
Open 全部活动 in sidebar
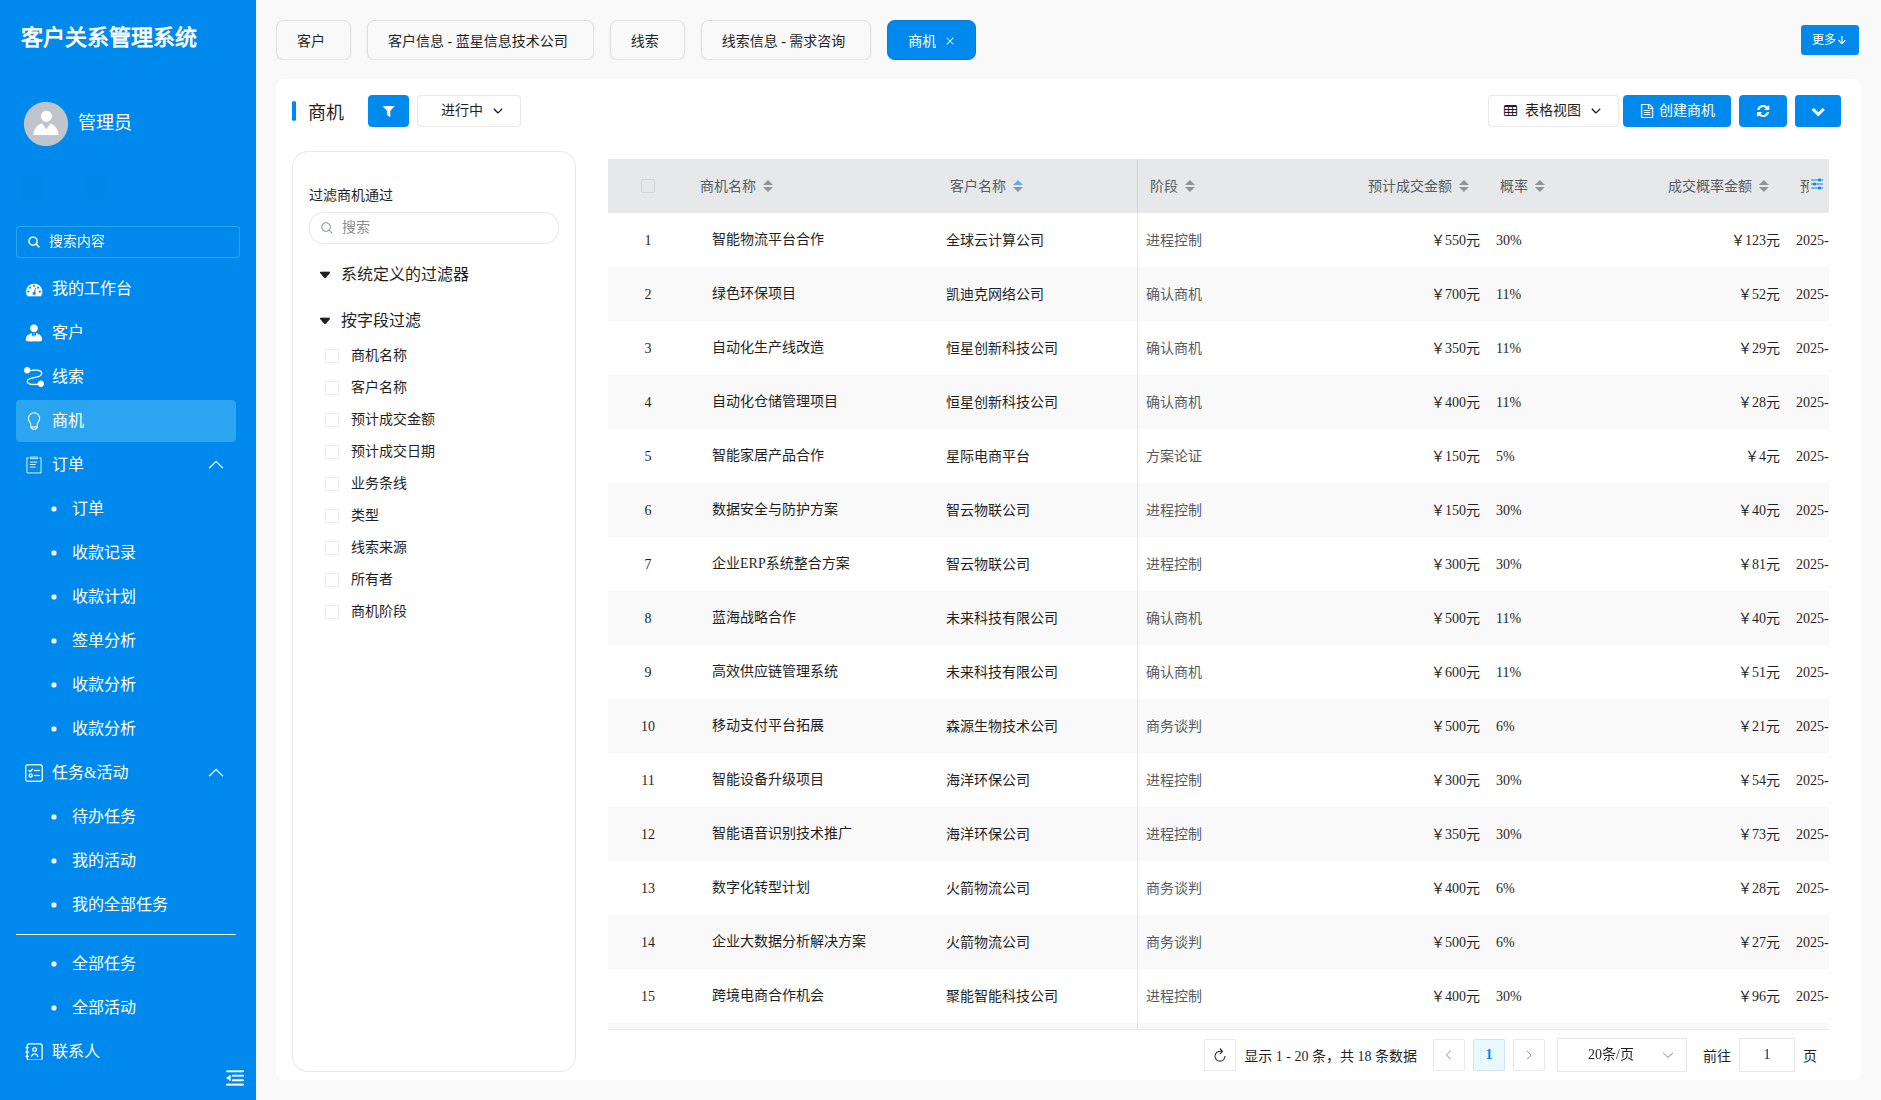104,1007
